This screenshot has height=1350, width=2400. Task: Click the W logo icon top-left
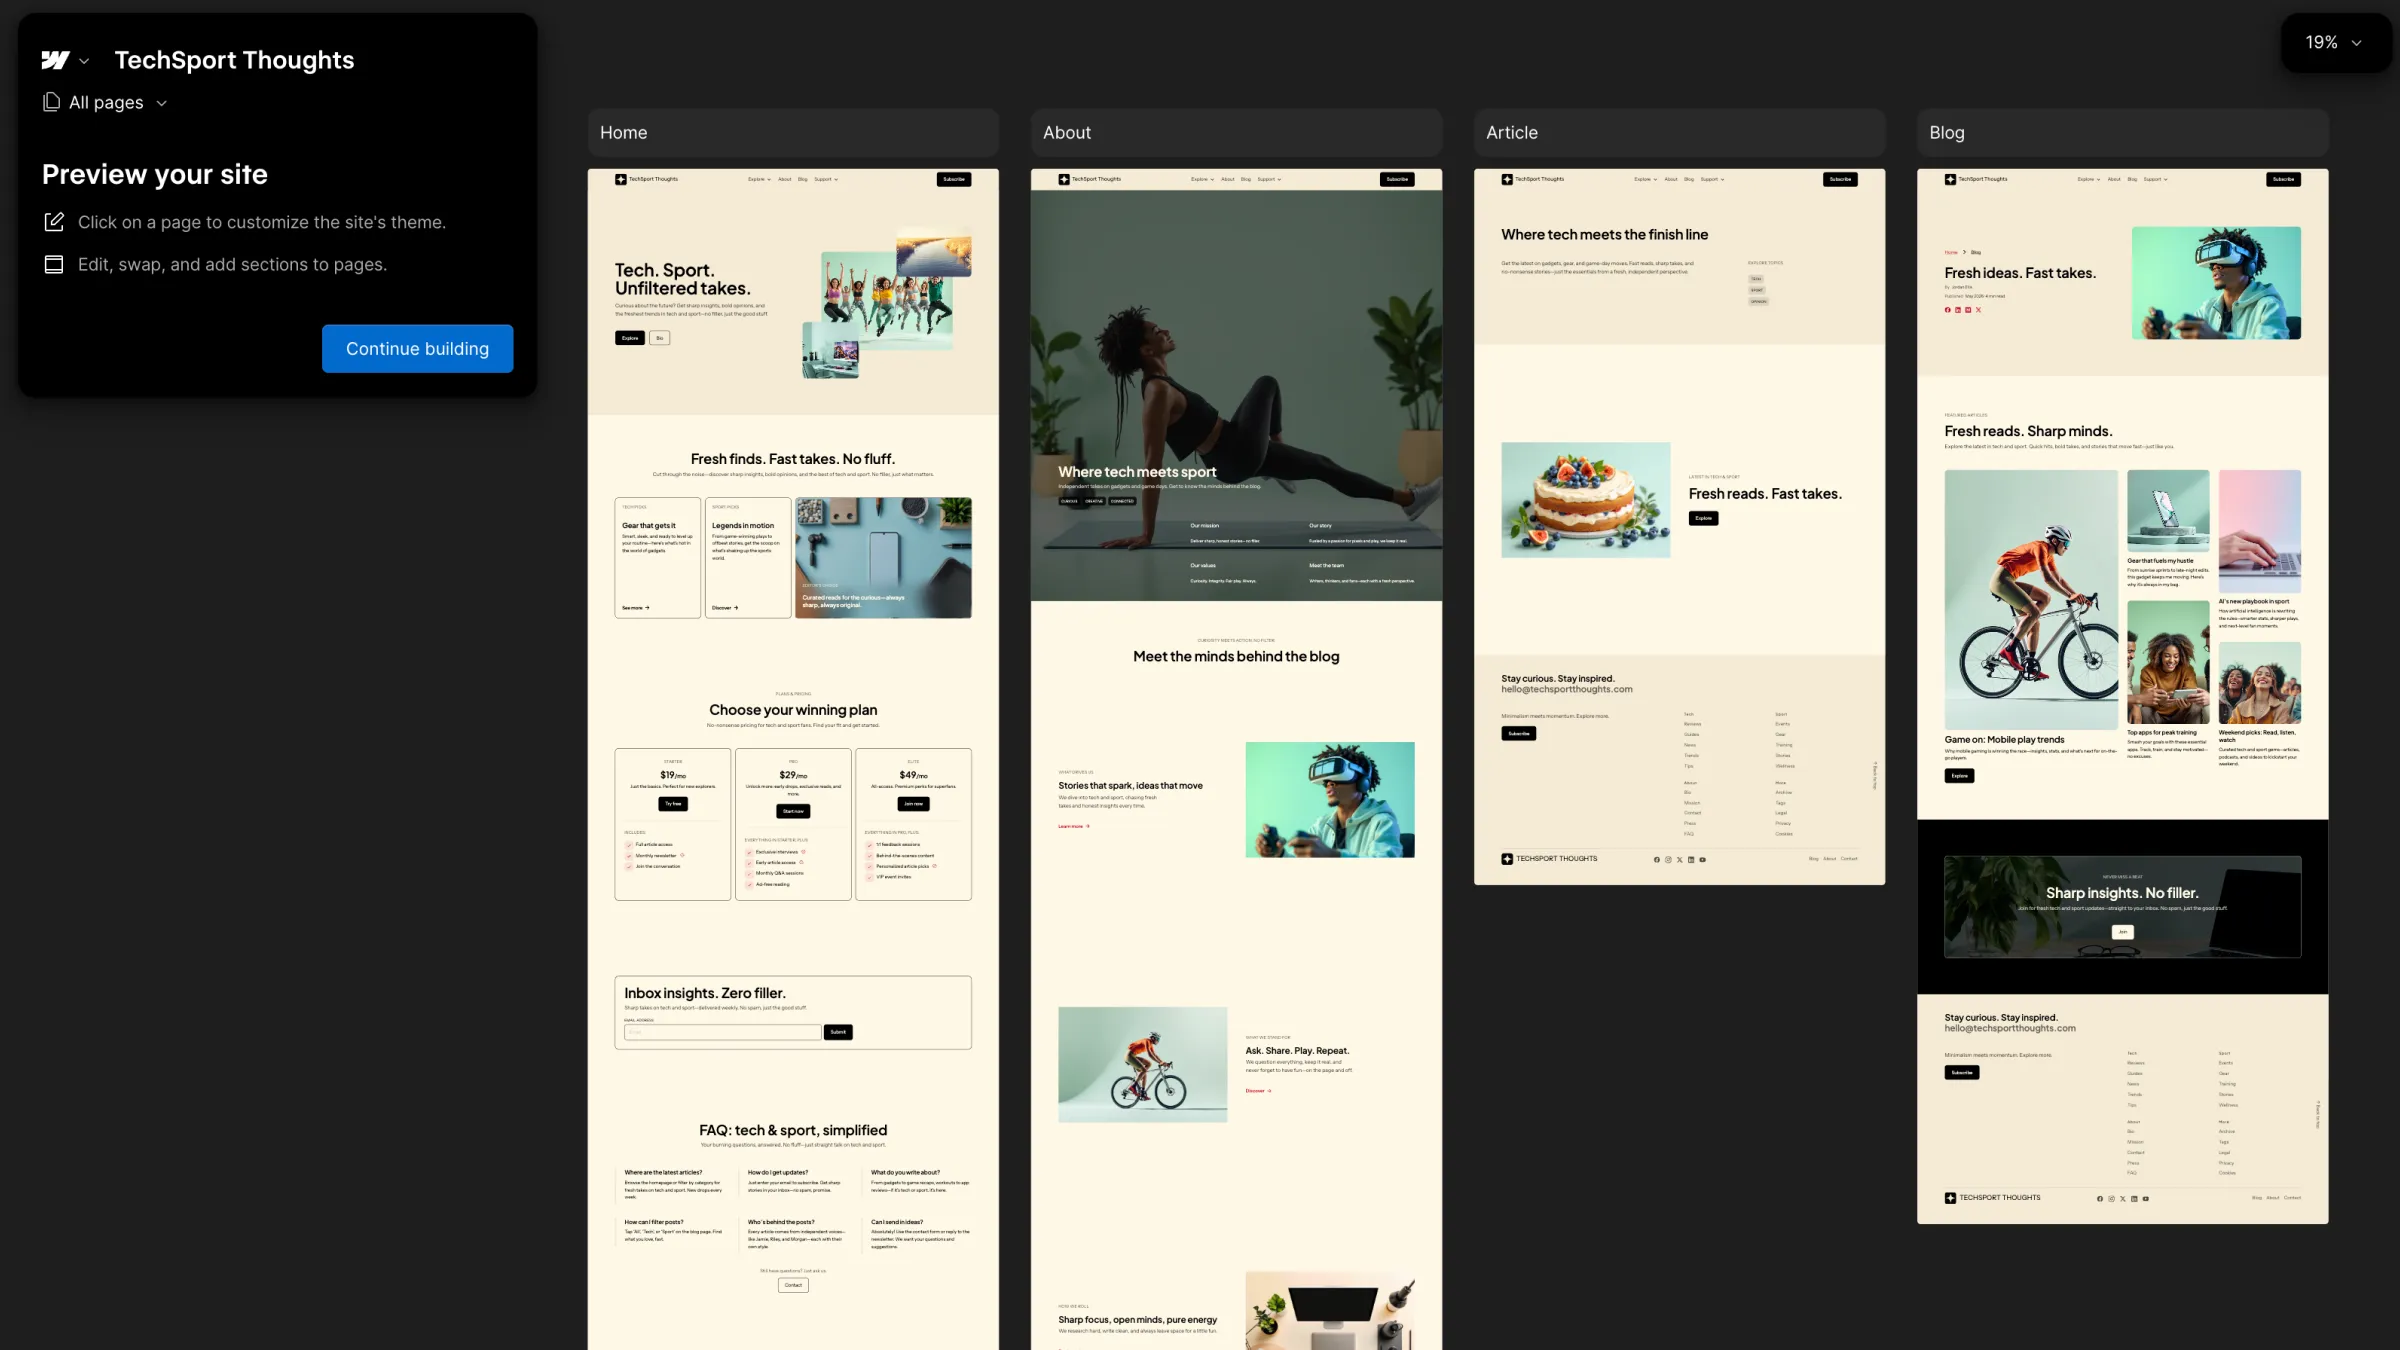(x=56, y=60)
